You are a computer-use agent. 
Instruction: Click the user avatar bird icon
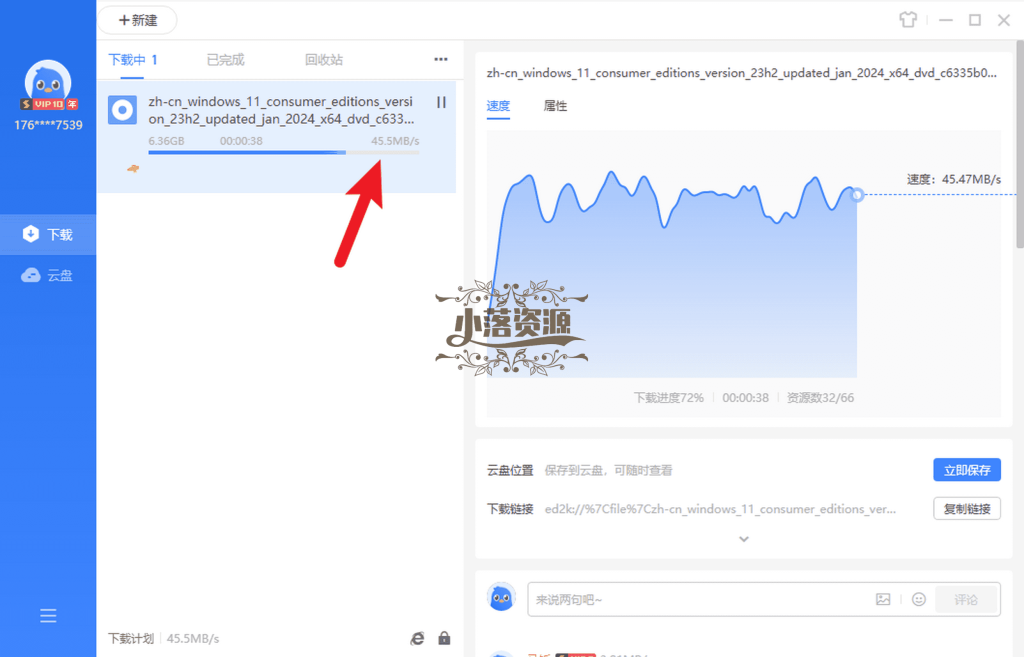(x=48, y=81)
